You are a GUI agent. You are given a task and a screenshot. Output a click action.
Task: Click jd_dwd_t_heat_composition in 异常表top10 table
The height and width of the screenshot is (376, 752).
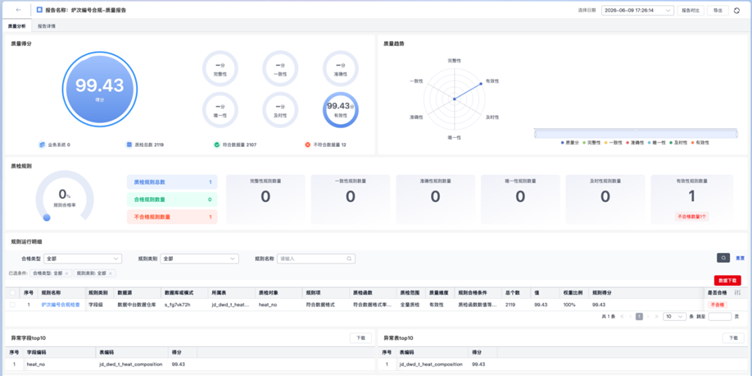(430, 364)
